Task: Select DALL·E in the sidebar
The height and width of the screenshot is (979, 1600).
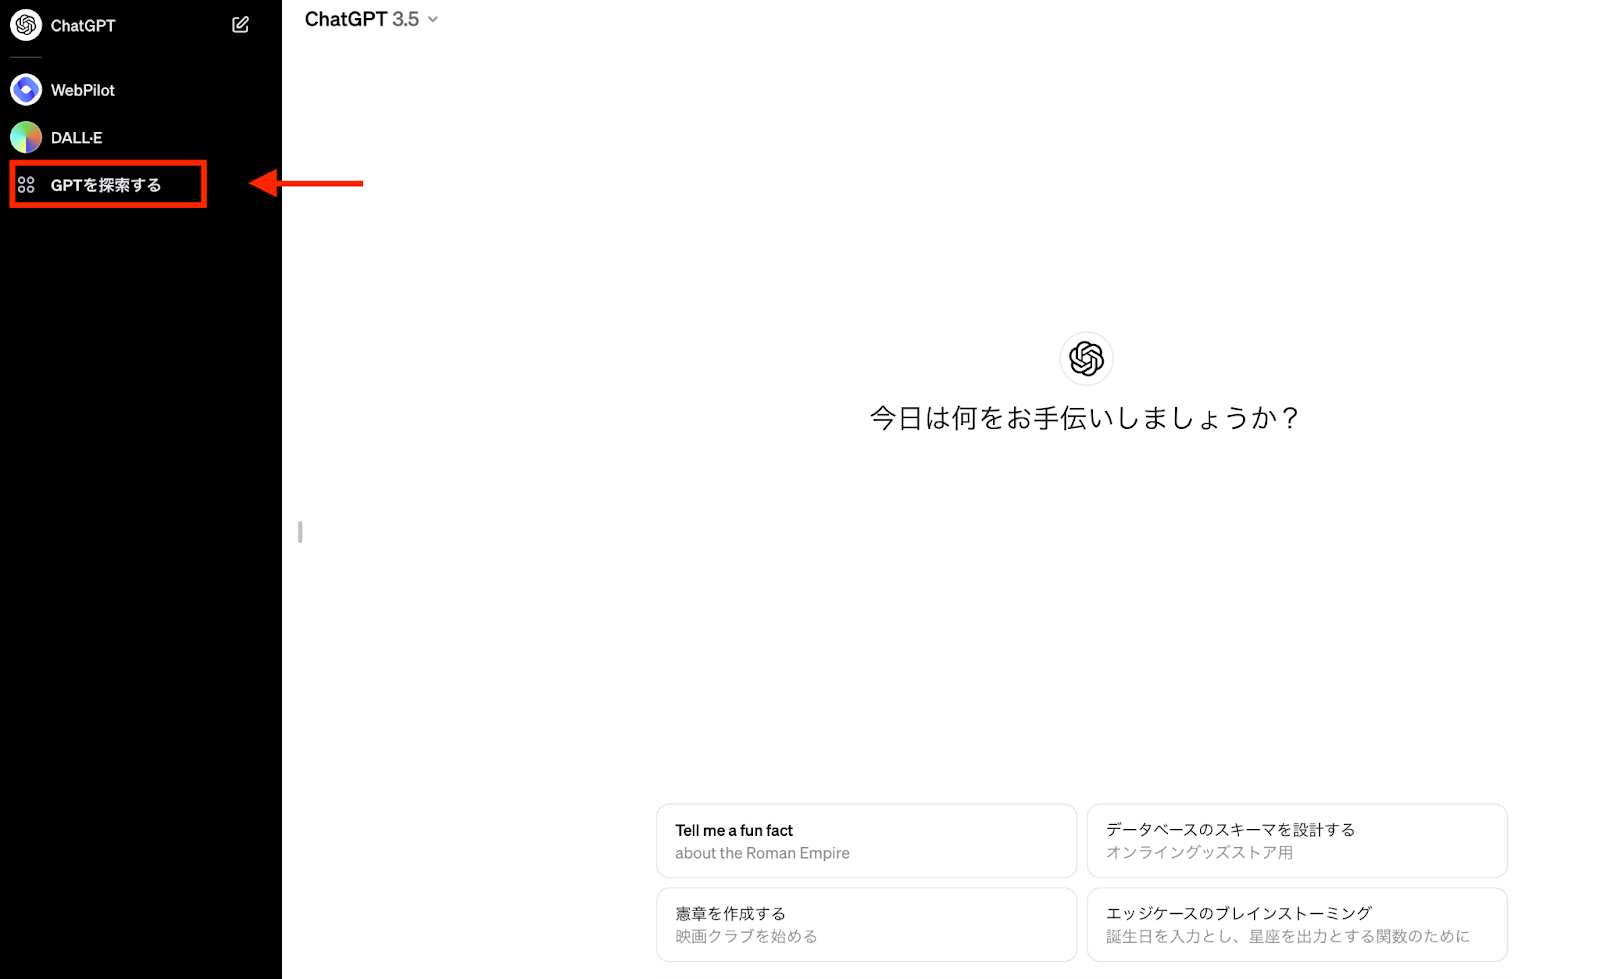Action: pyautogui.click(x=76, y=138)
